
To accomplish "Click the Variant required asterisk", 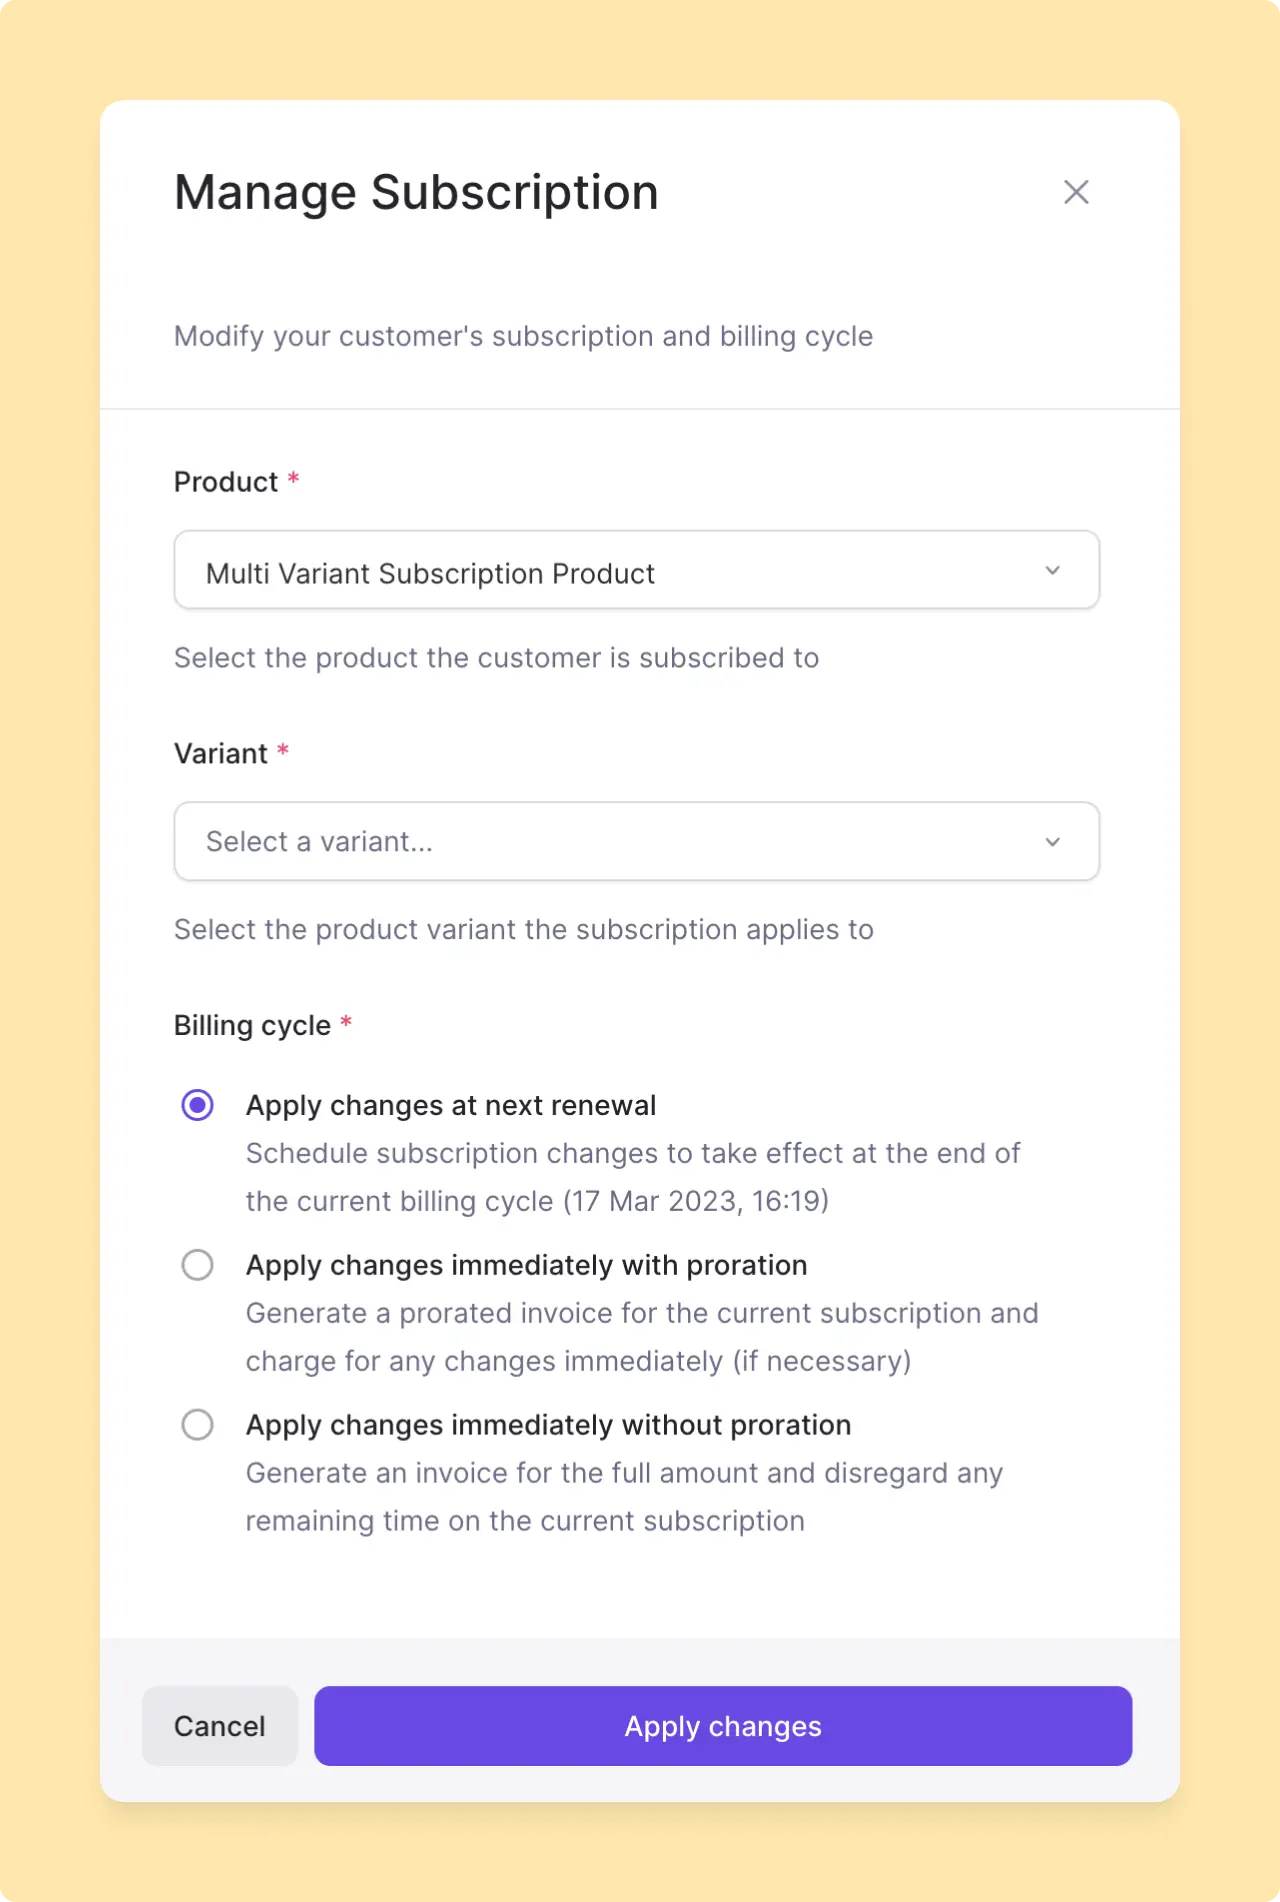I will [x=282, y=753].
